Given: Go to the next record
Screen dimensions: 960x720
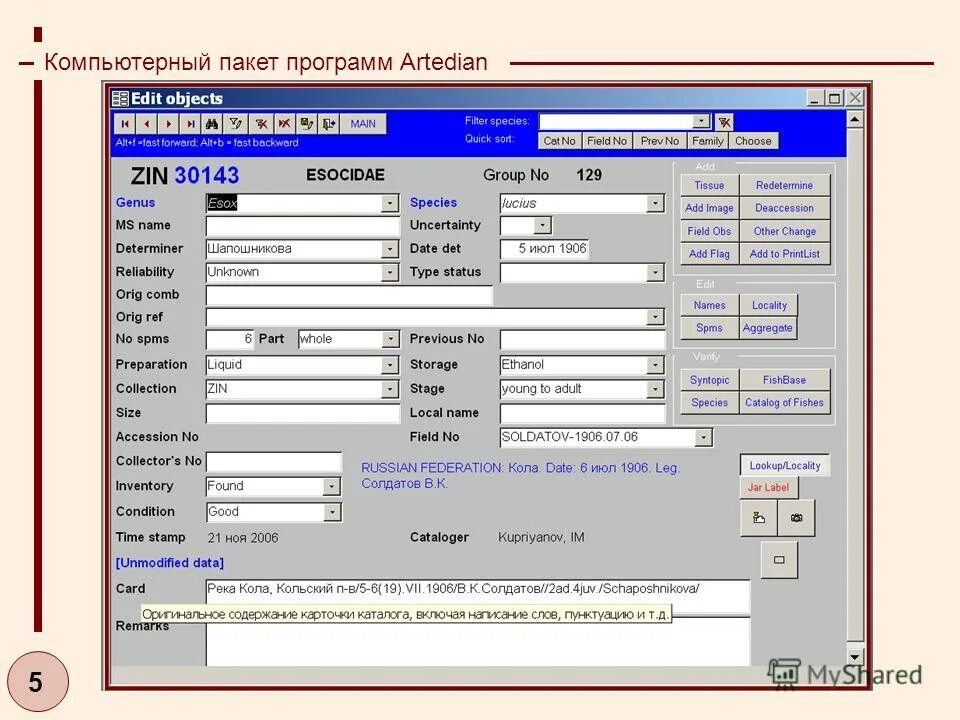Looking at the screenshot, I should [x=168, y=124].
